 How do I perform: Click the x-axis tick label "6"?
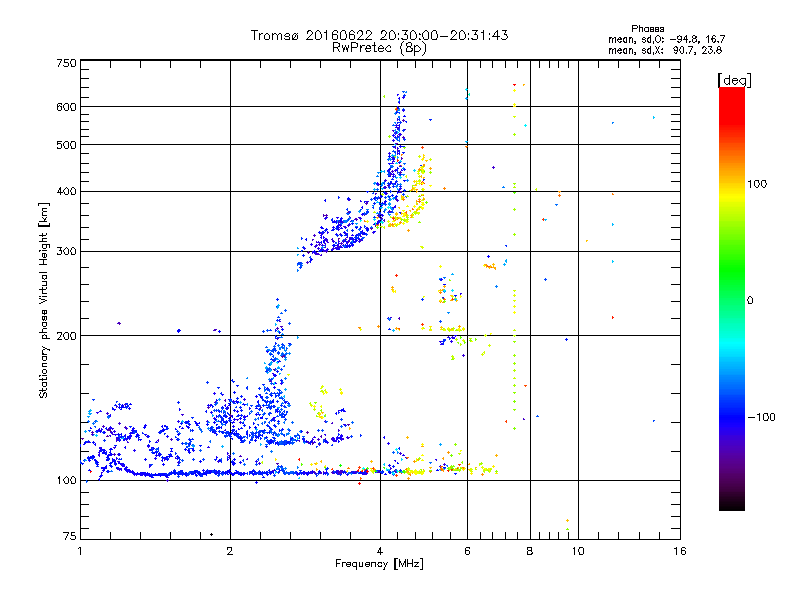click(x=467, y=551)
